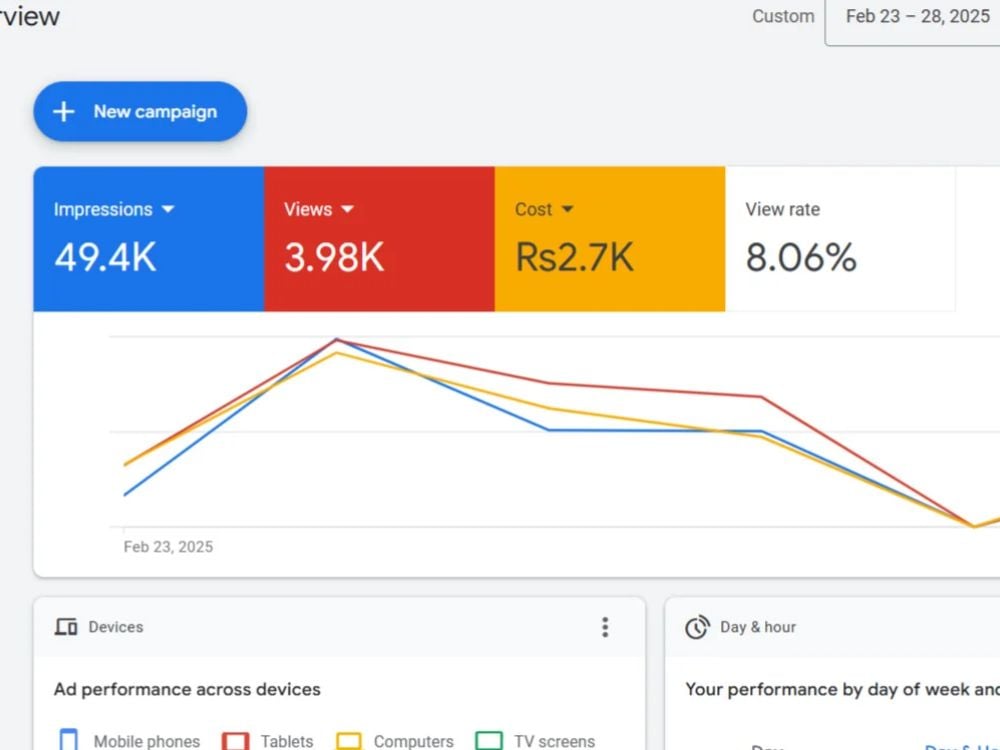Viewport: 1000px width, 750px height.
Task: Click the Day & hour clock icon
Action: pyautogui.click(x=697, y=627)
